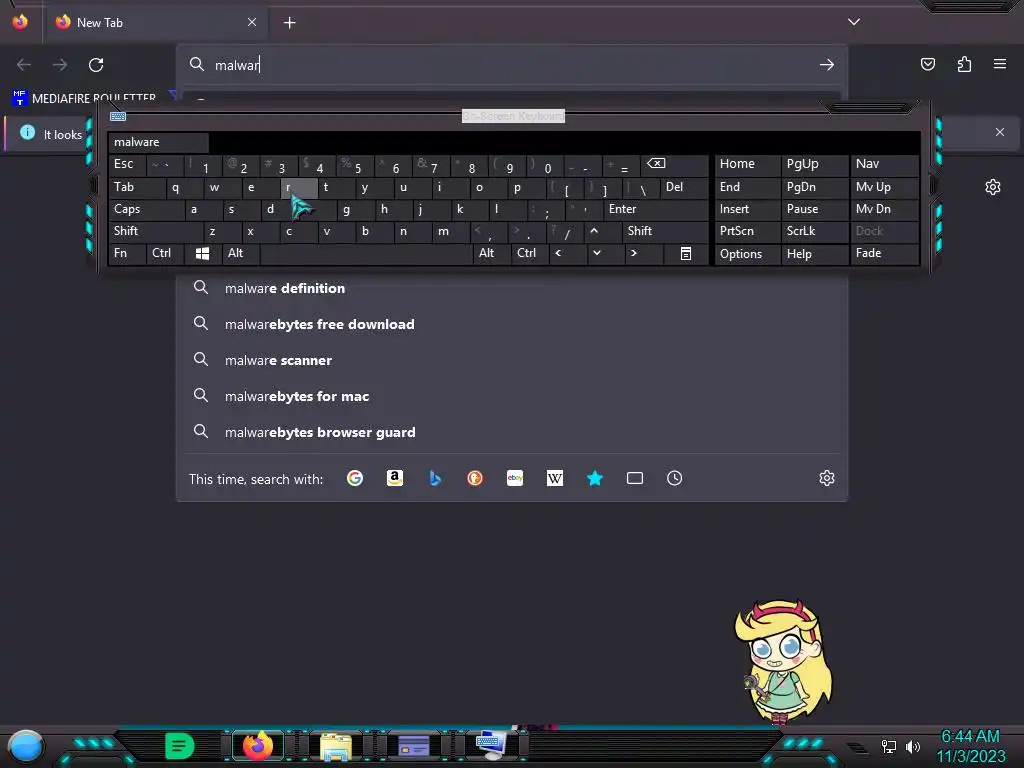Open search settings gear in suggestions
Viewport: 1024px width, 768px height.
click(x=827, y=478)
